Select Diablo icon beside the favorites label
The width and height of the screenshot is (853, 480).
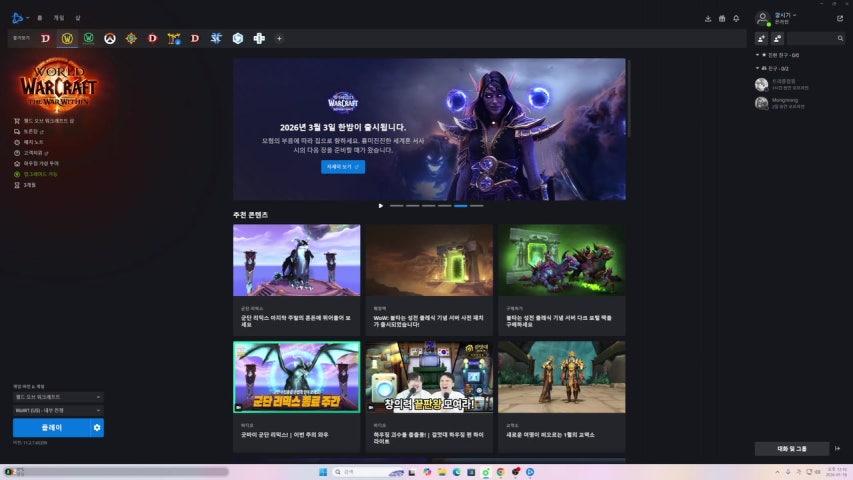click(46, 38)
